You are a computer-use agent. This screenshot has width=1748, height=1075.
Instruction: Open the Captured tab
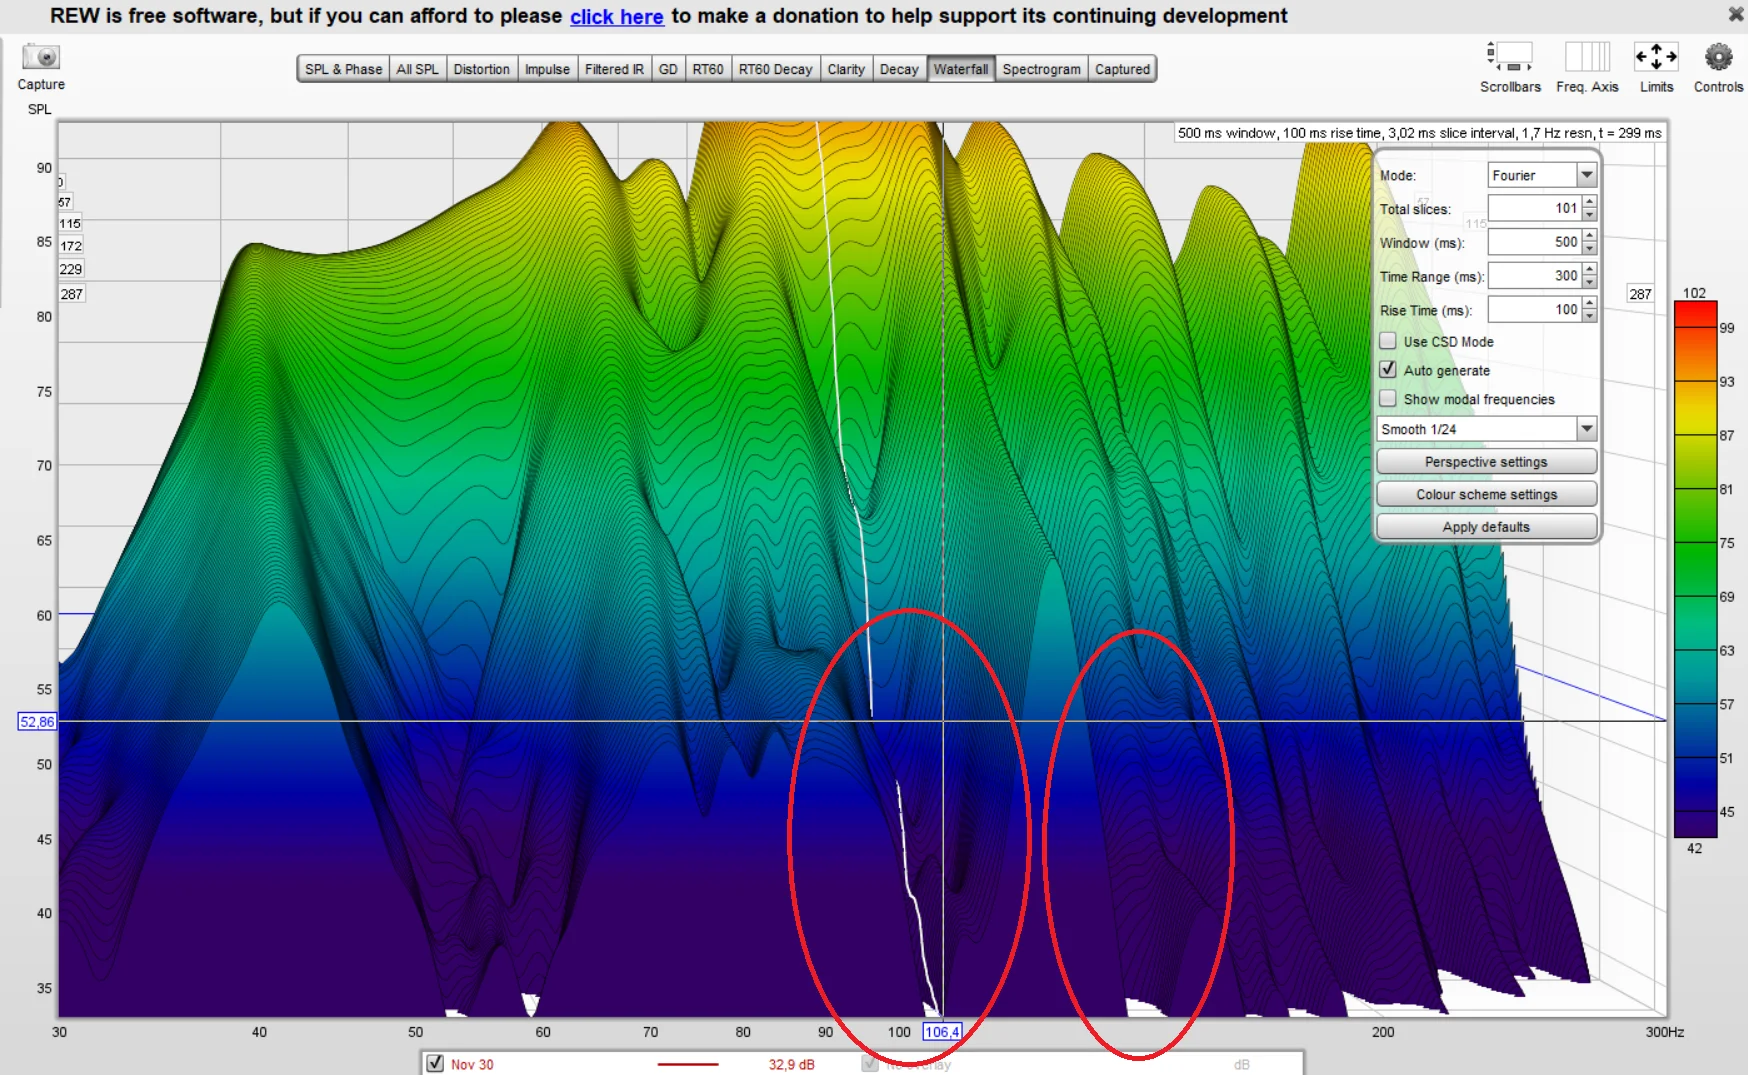(x=1122, y=69)
